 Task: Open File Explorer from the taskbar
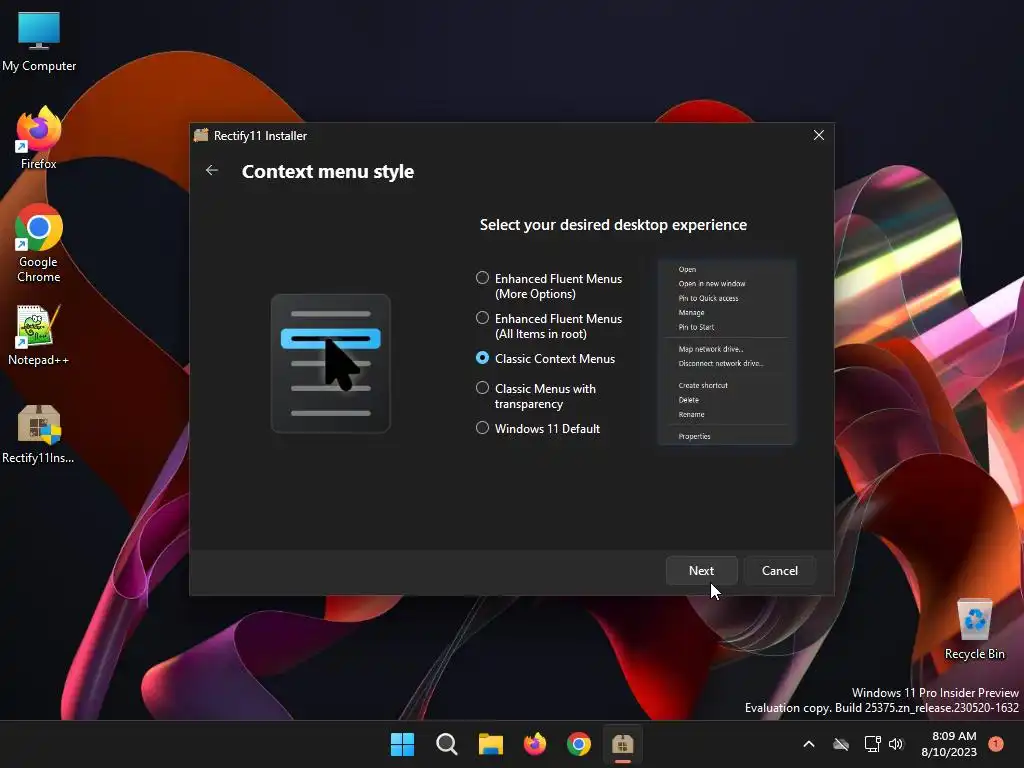[490, 744]
